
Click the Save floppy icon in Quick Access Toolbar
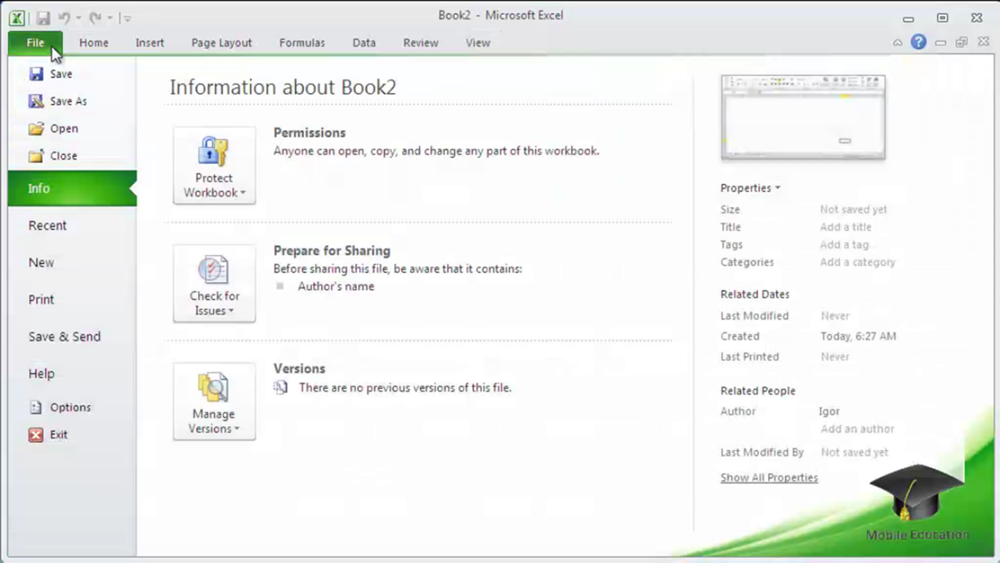point(43,18)
